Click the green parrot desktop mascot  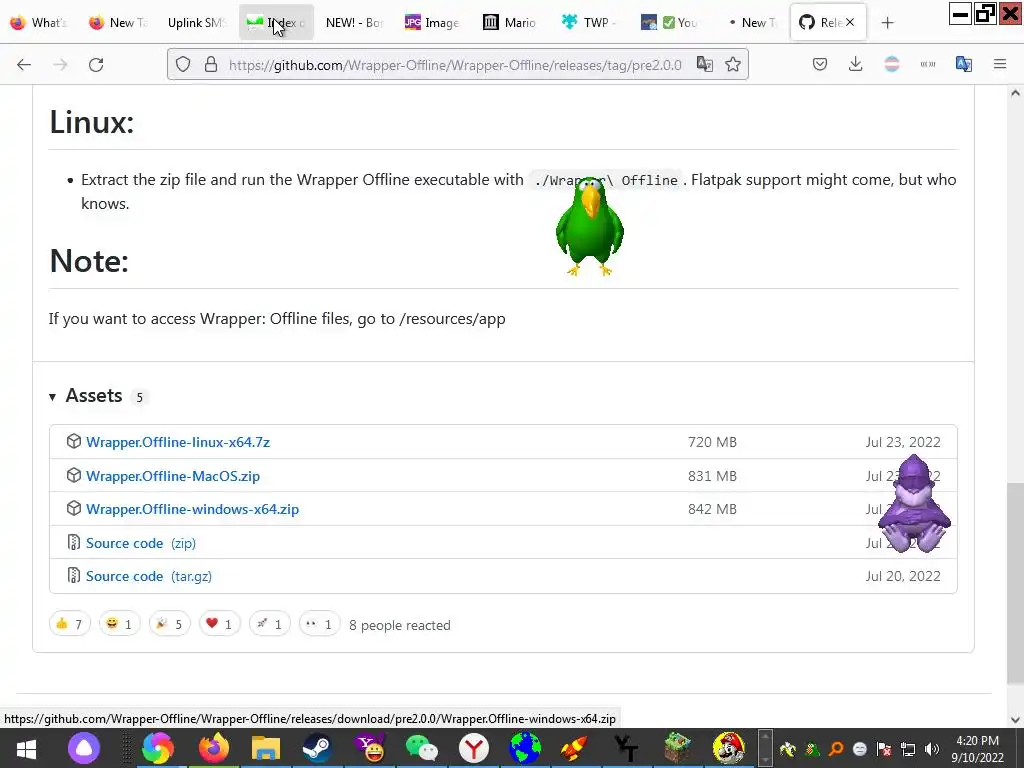click(x=590, y=227)
